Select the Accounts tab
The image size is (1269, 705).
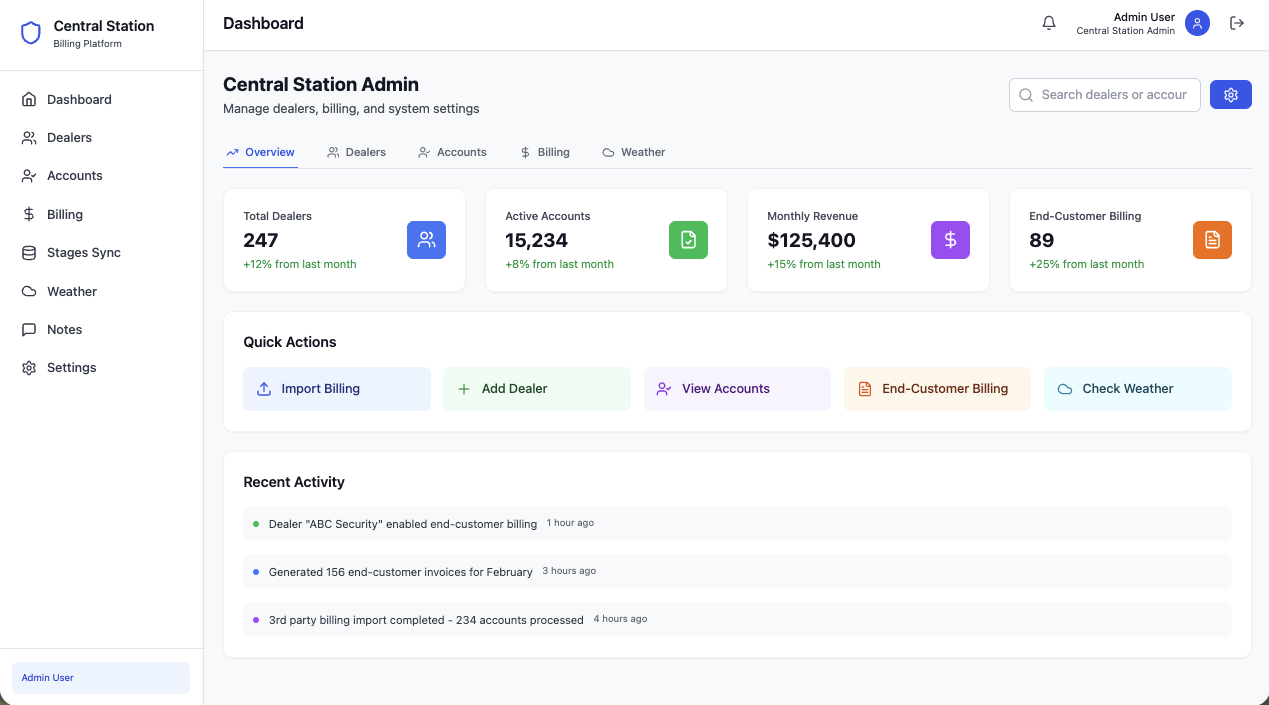452,152
